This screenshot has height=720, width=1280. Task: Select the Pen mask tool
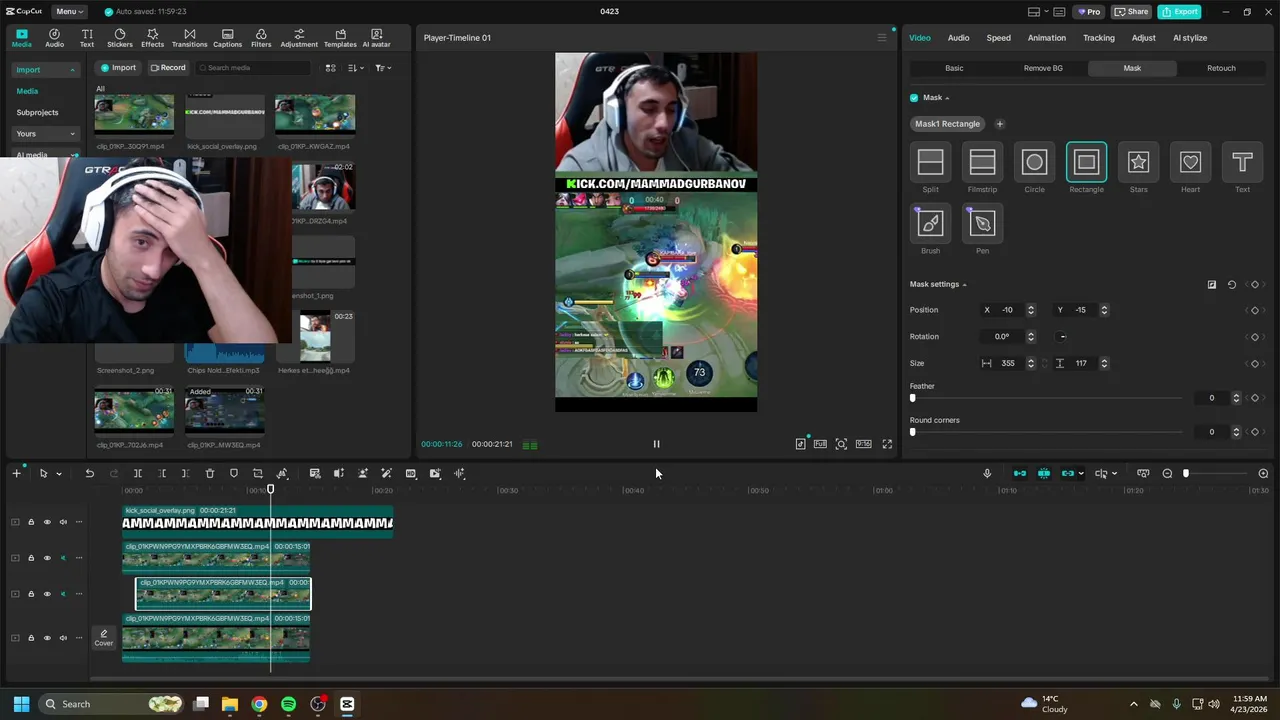click(982, 223)
